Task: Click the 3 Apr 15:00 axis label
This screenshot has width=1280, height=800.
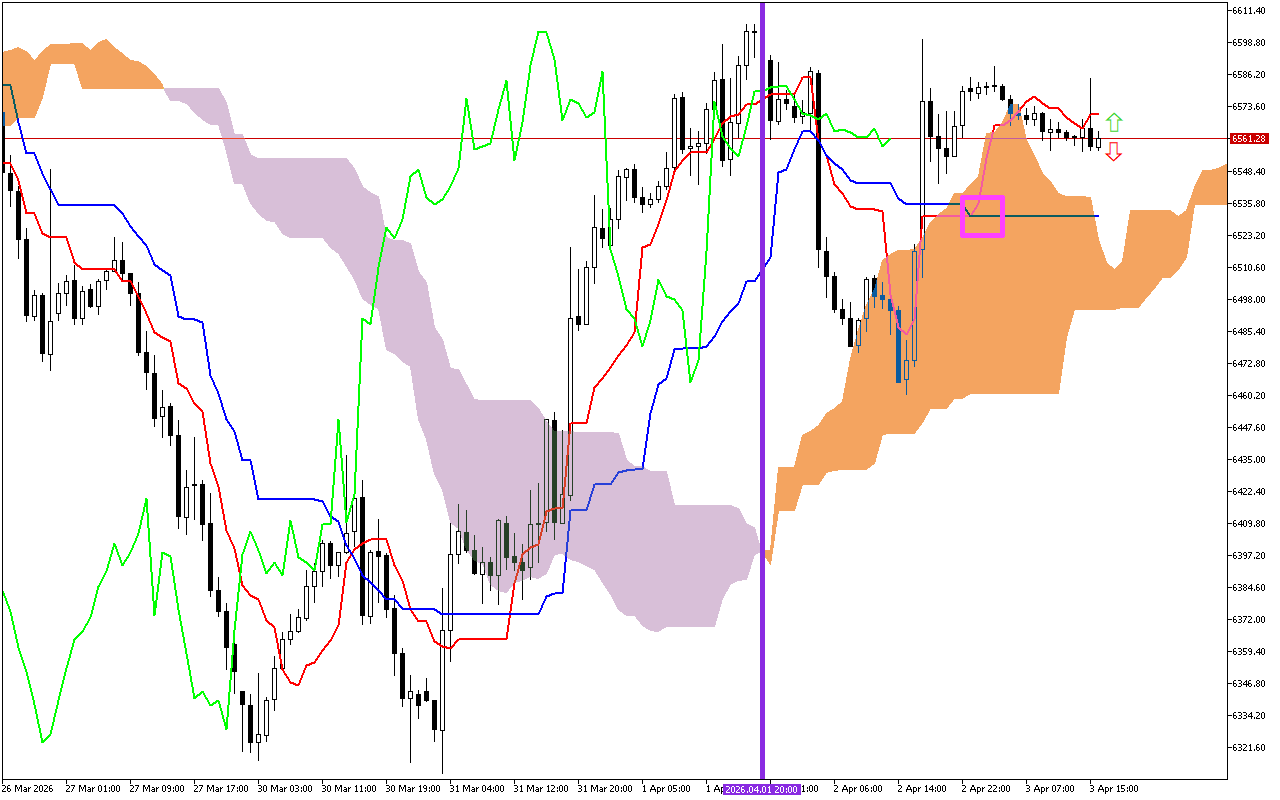Action: coord(1115,788)
